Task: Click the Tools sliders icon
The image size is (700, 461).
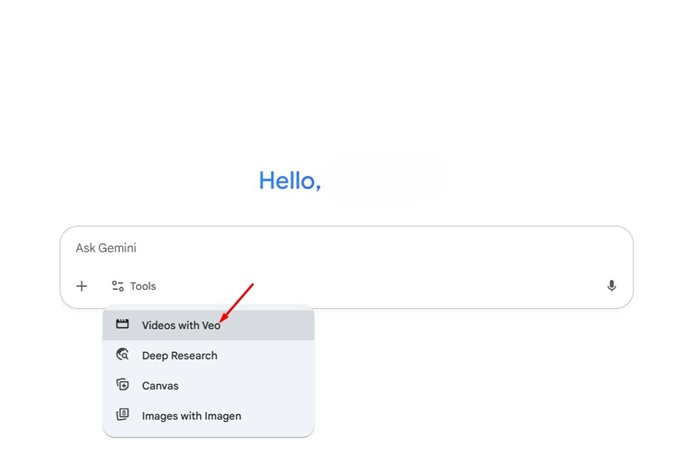Action: pos(118,286)
